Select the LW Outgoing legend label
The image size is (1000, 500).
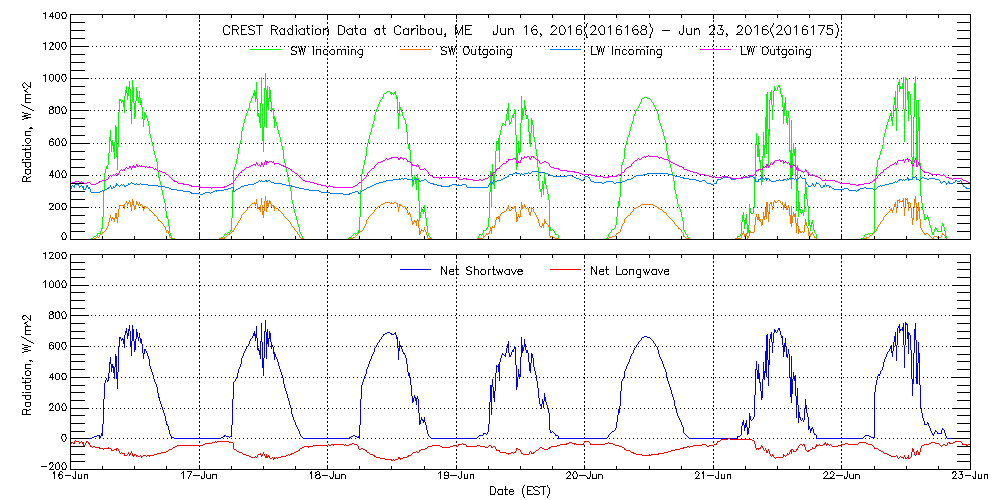click(x=776, y=51)
